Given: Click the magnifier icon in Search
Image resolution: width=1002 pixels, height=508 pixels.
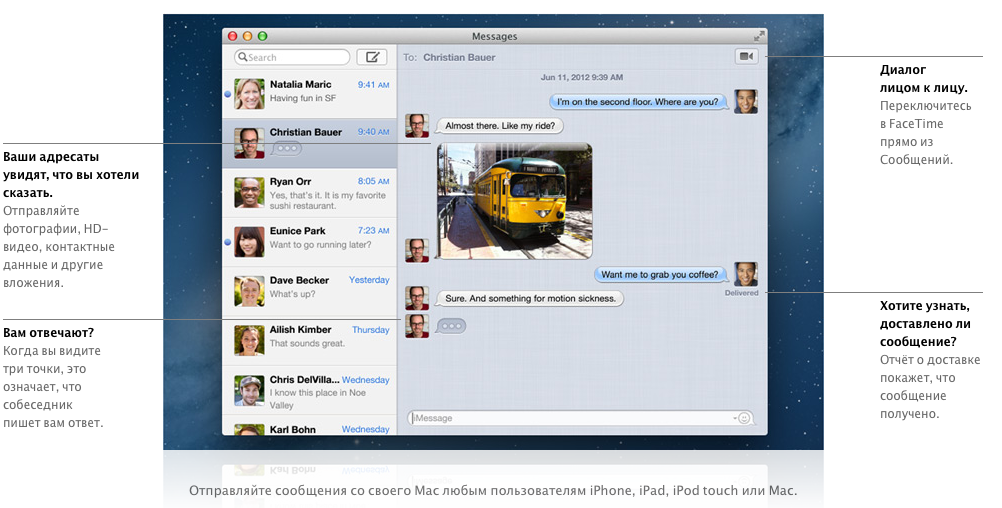Looking at the screenshot, I should click(x=243, y=57).
